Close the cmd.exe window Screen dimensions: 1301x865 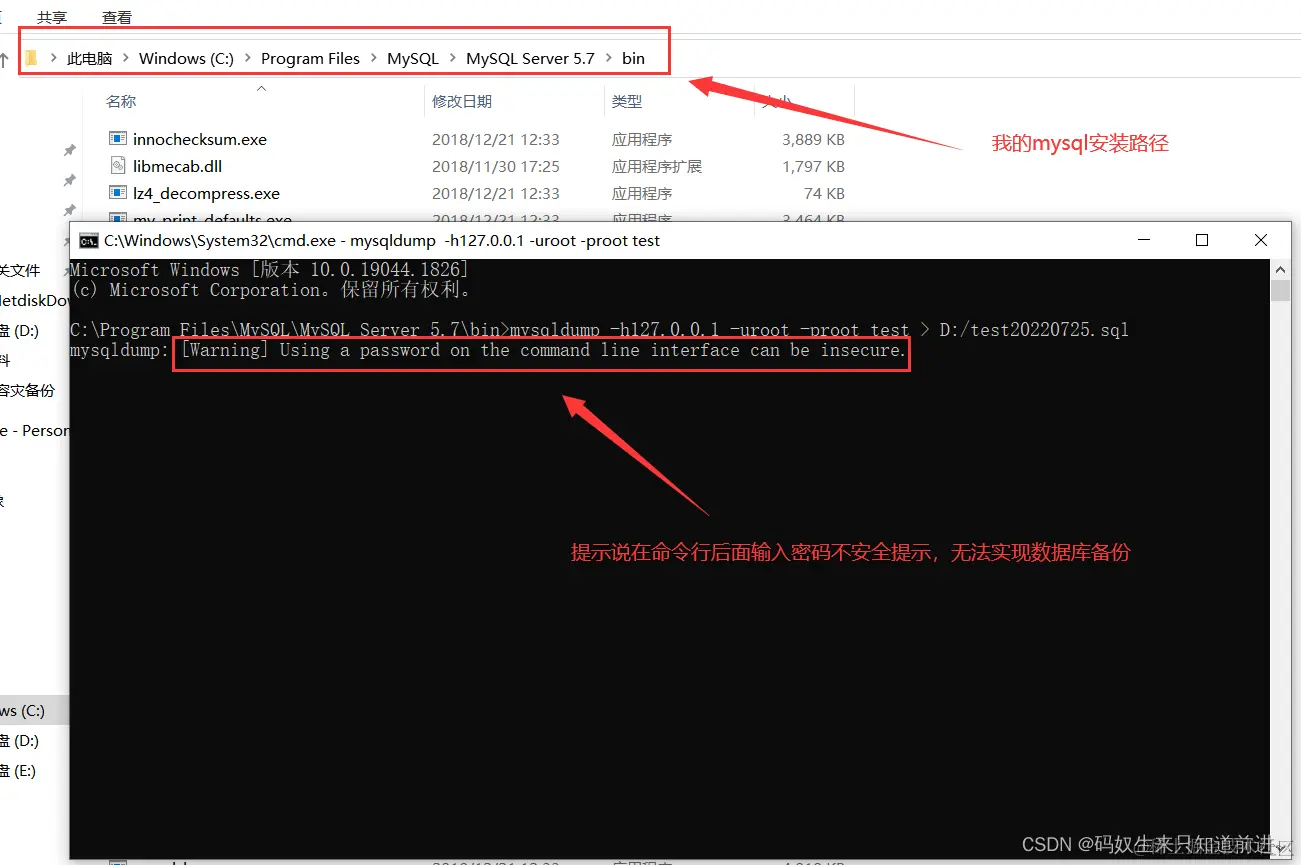coord(1260,240)
